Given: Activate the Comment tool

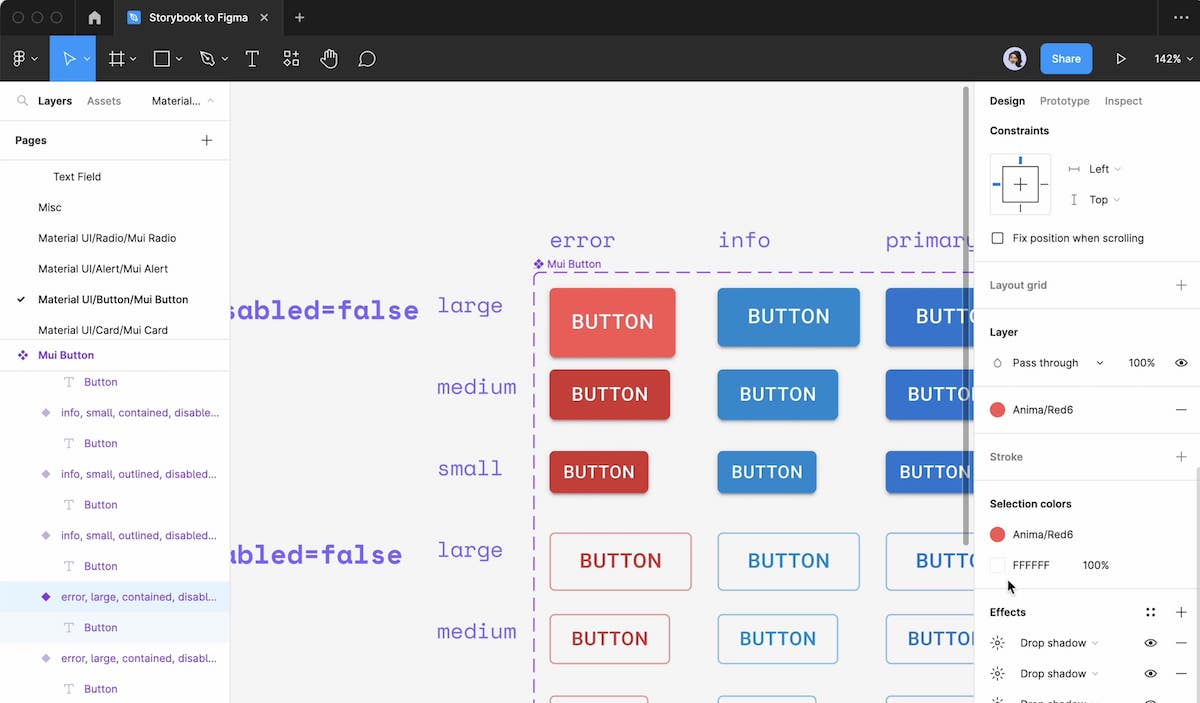Looking at the screenshot, I should point(367,59).
